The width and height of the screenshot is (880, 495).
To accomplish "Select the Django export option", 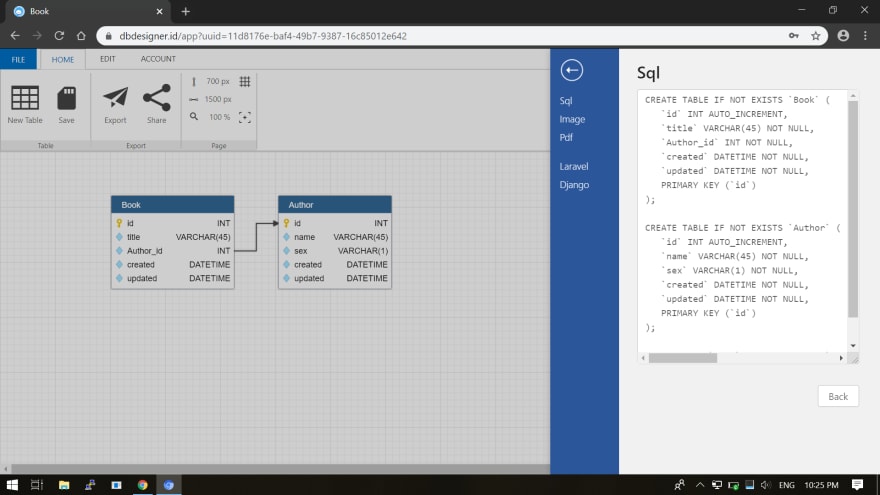I will (x=574, y=185).
